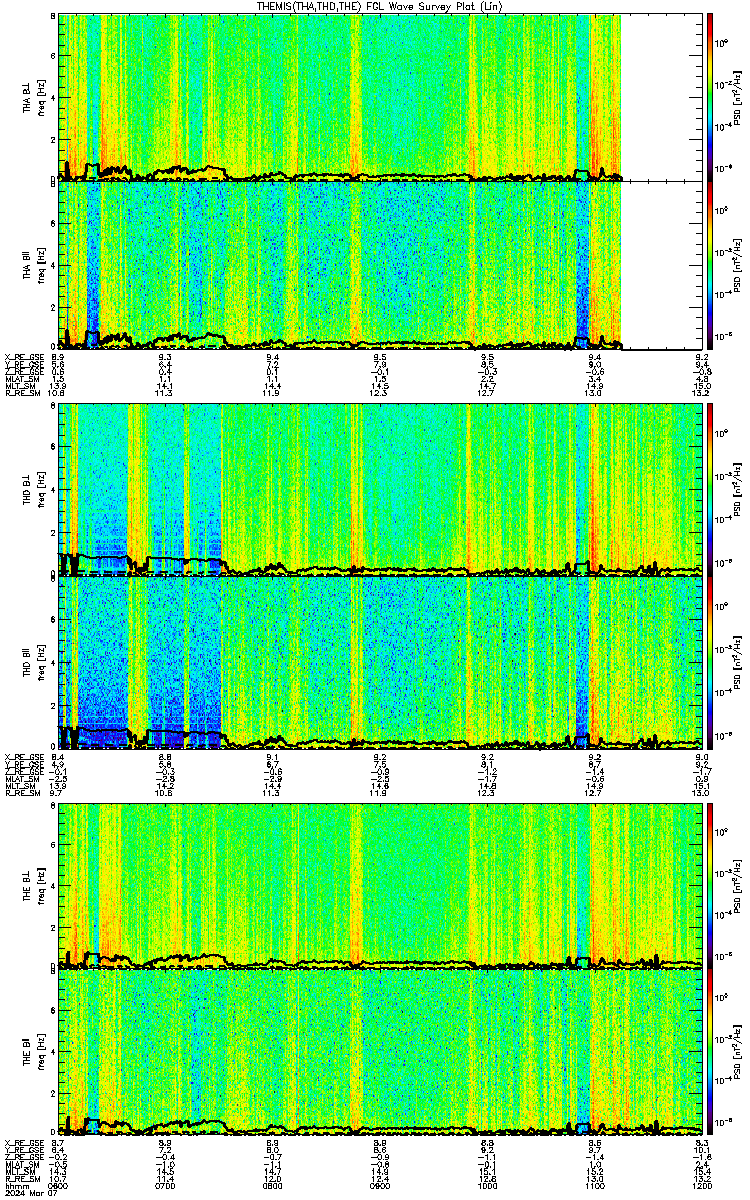Click the PSD color bar beside THD B-perpendicular
750x1200 pixels.
pyautogui.click(x=710, y=489)
